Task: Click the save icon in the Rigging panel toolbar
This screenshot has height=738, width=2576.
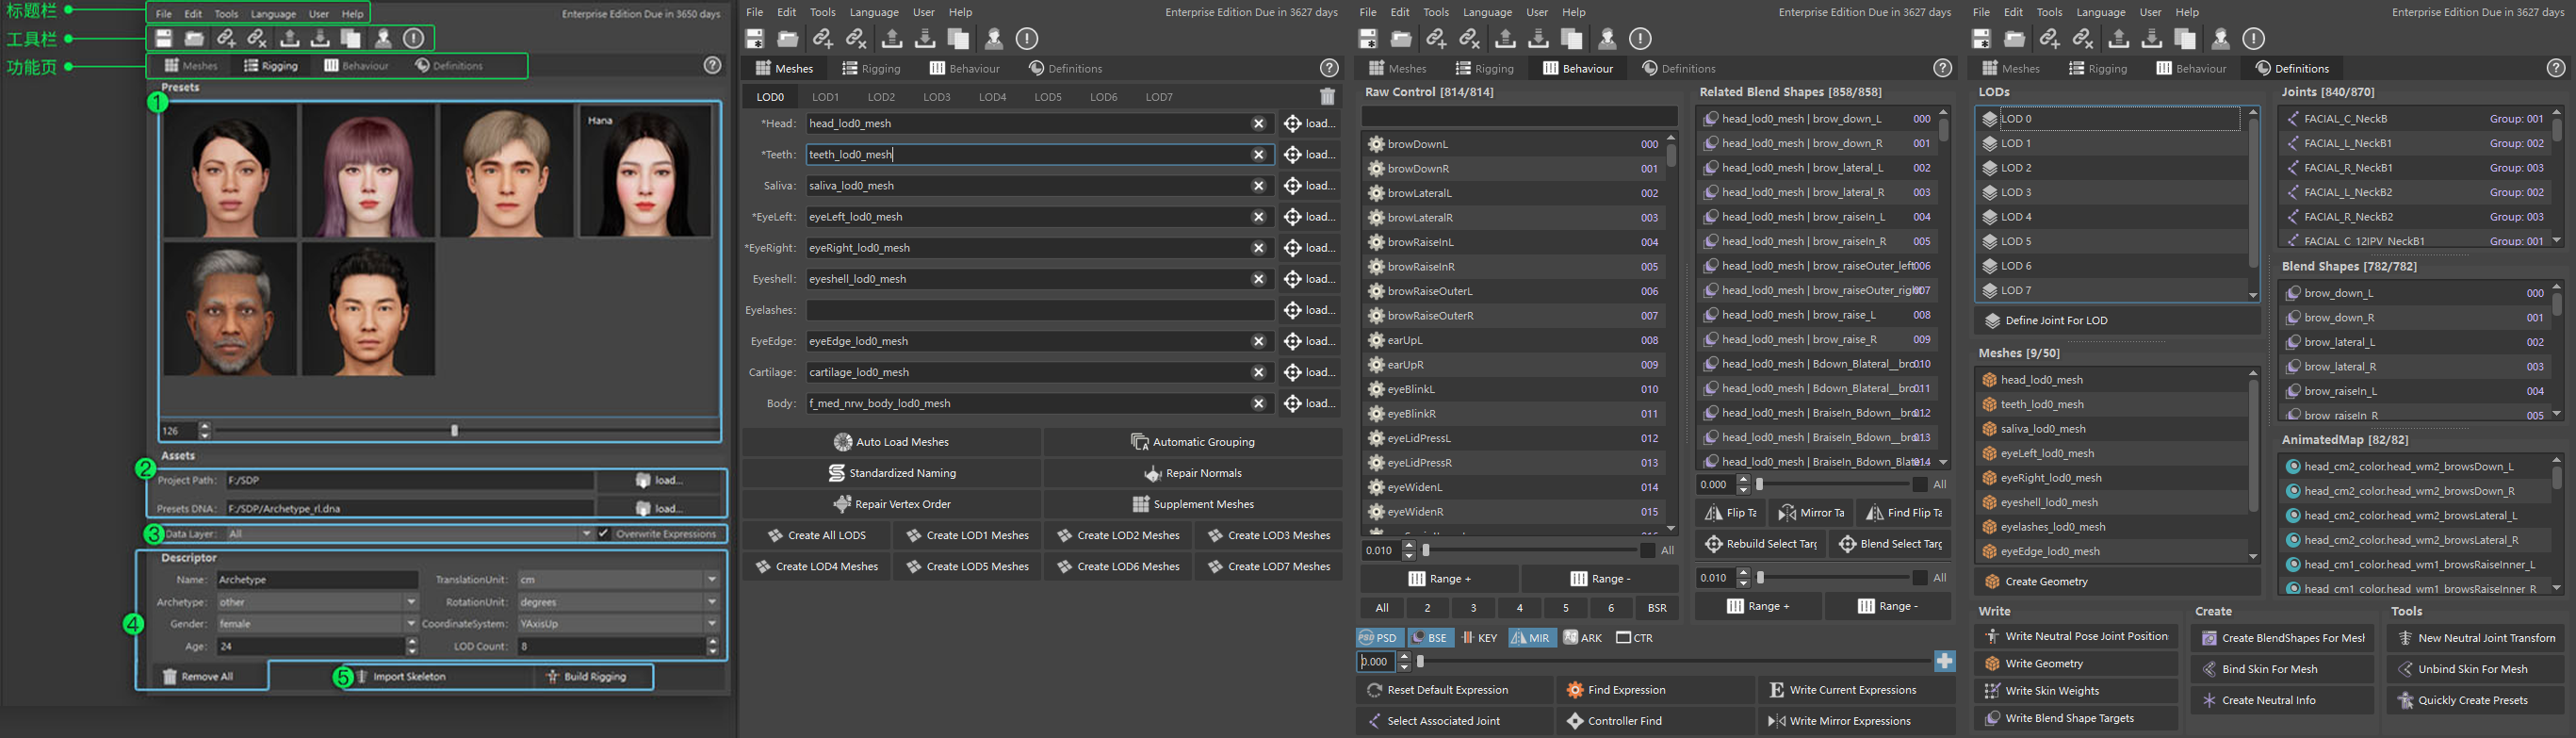Action: tap(164, 39)
